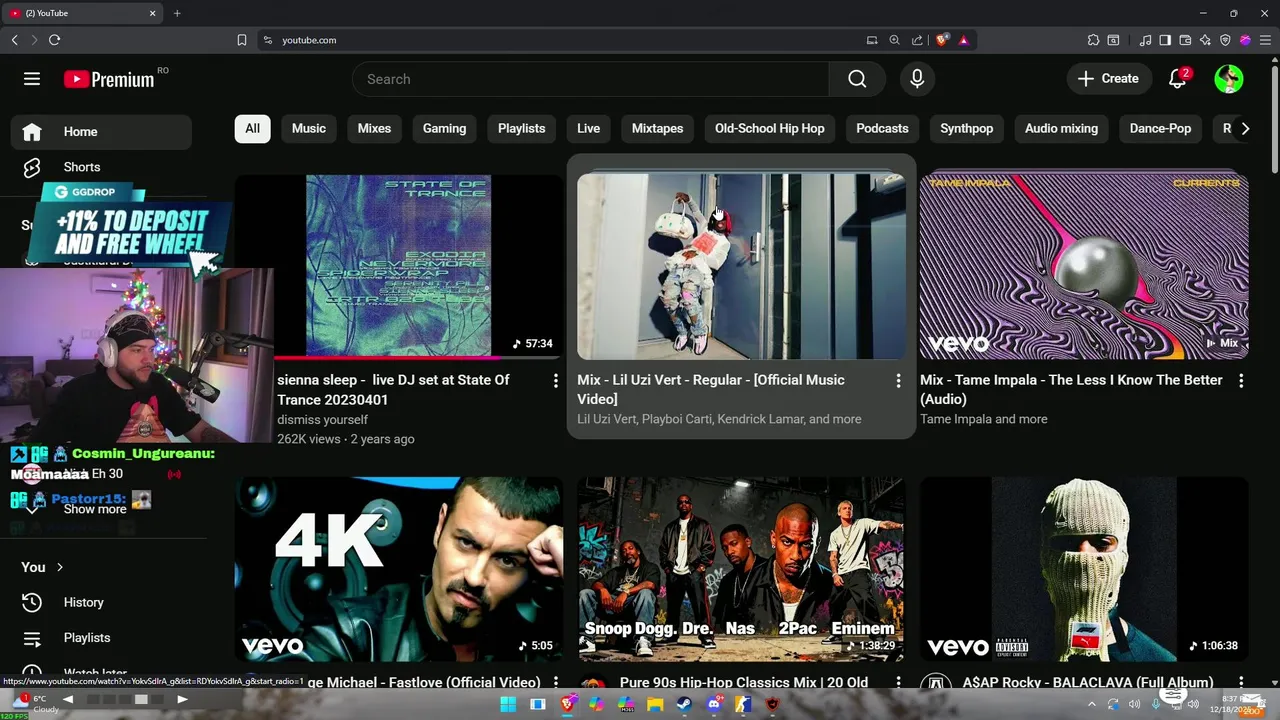Open the Leo AI sparkle icon
Viewport: 1280px width, 720px height.
click(x=1205, y=40)
